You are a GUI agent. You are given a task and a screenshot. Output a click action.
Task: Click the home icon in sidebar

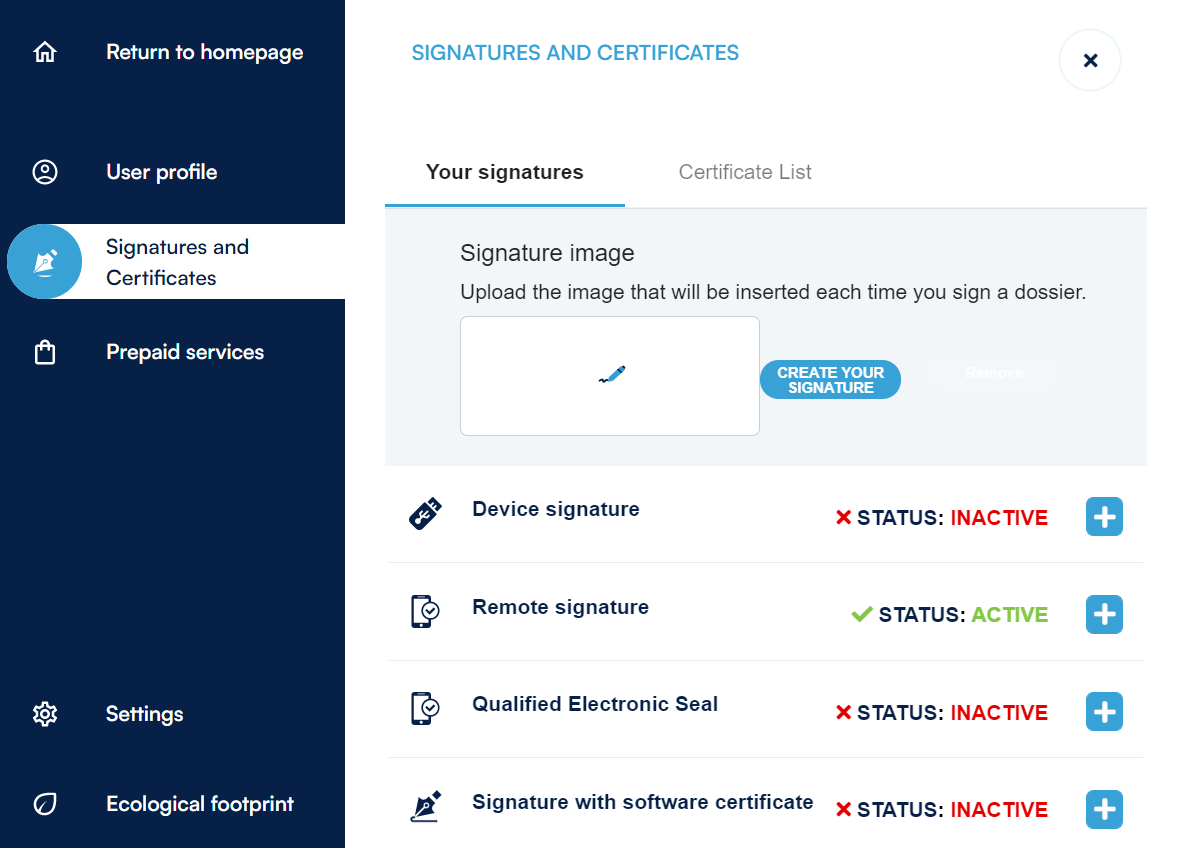pyautogui.click(x=45, y=52)
